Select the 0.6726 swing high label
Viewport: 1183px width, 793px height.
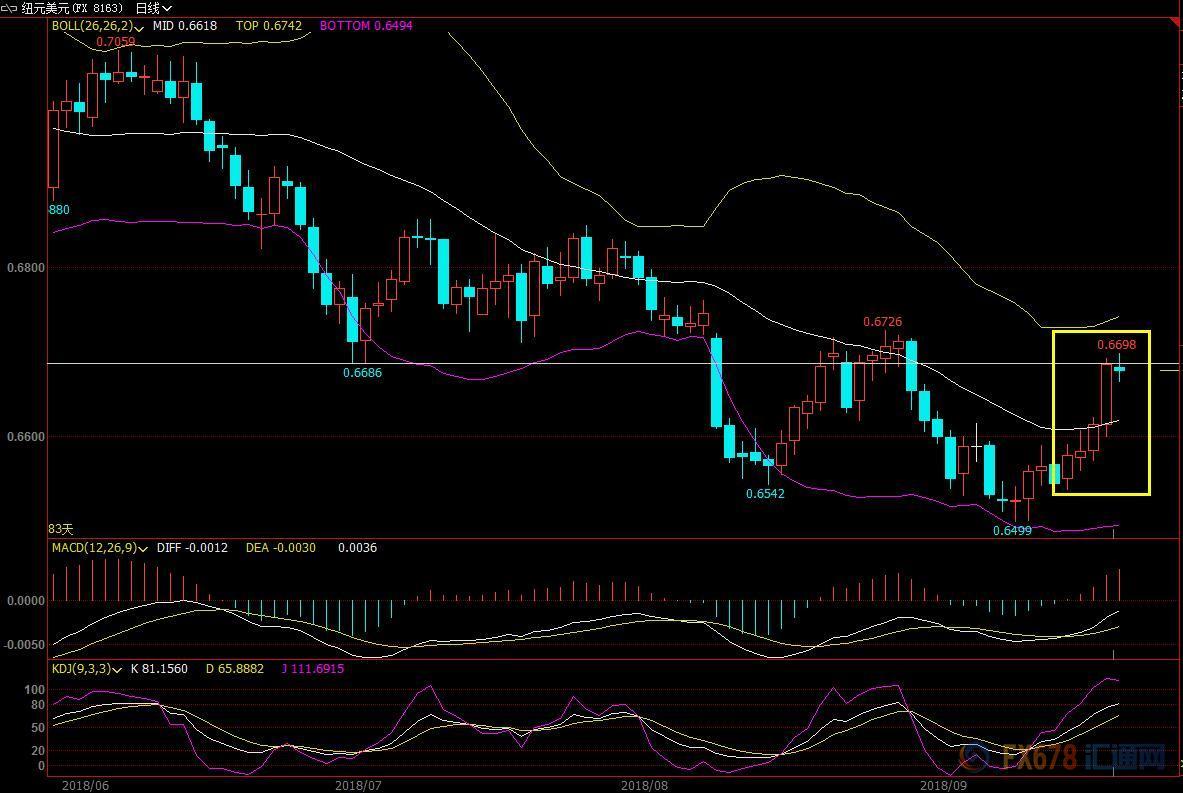(x=882, y=322)
